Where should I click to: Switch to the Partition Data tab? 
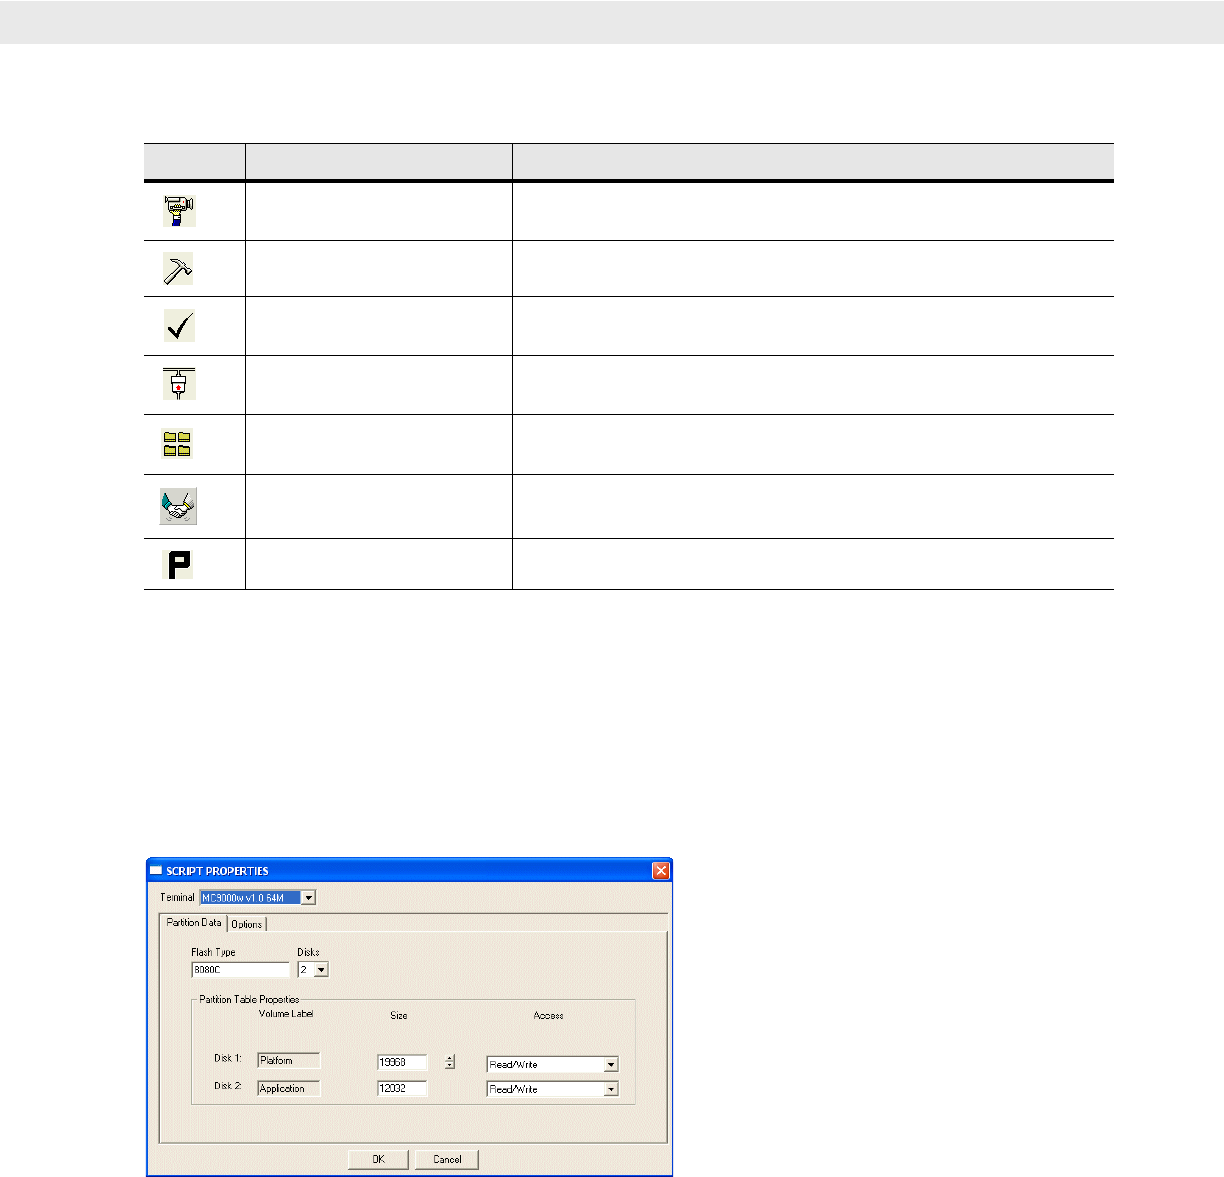[194, 922]
